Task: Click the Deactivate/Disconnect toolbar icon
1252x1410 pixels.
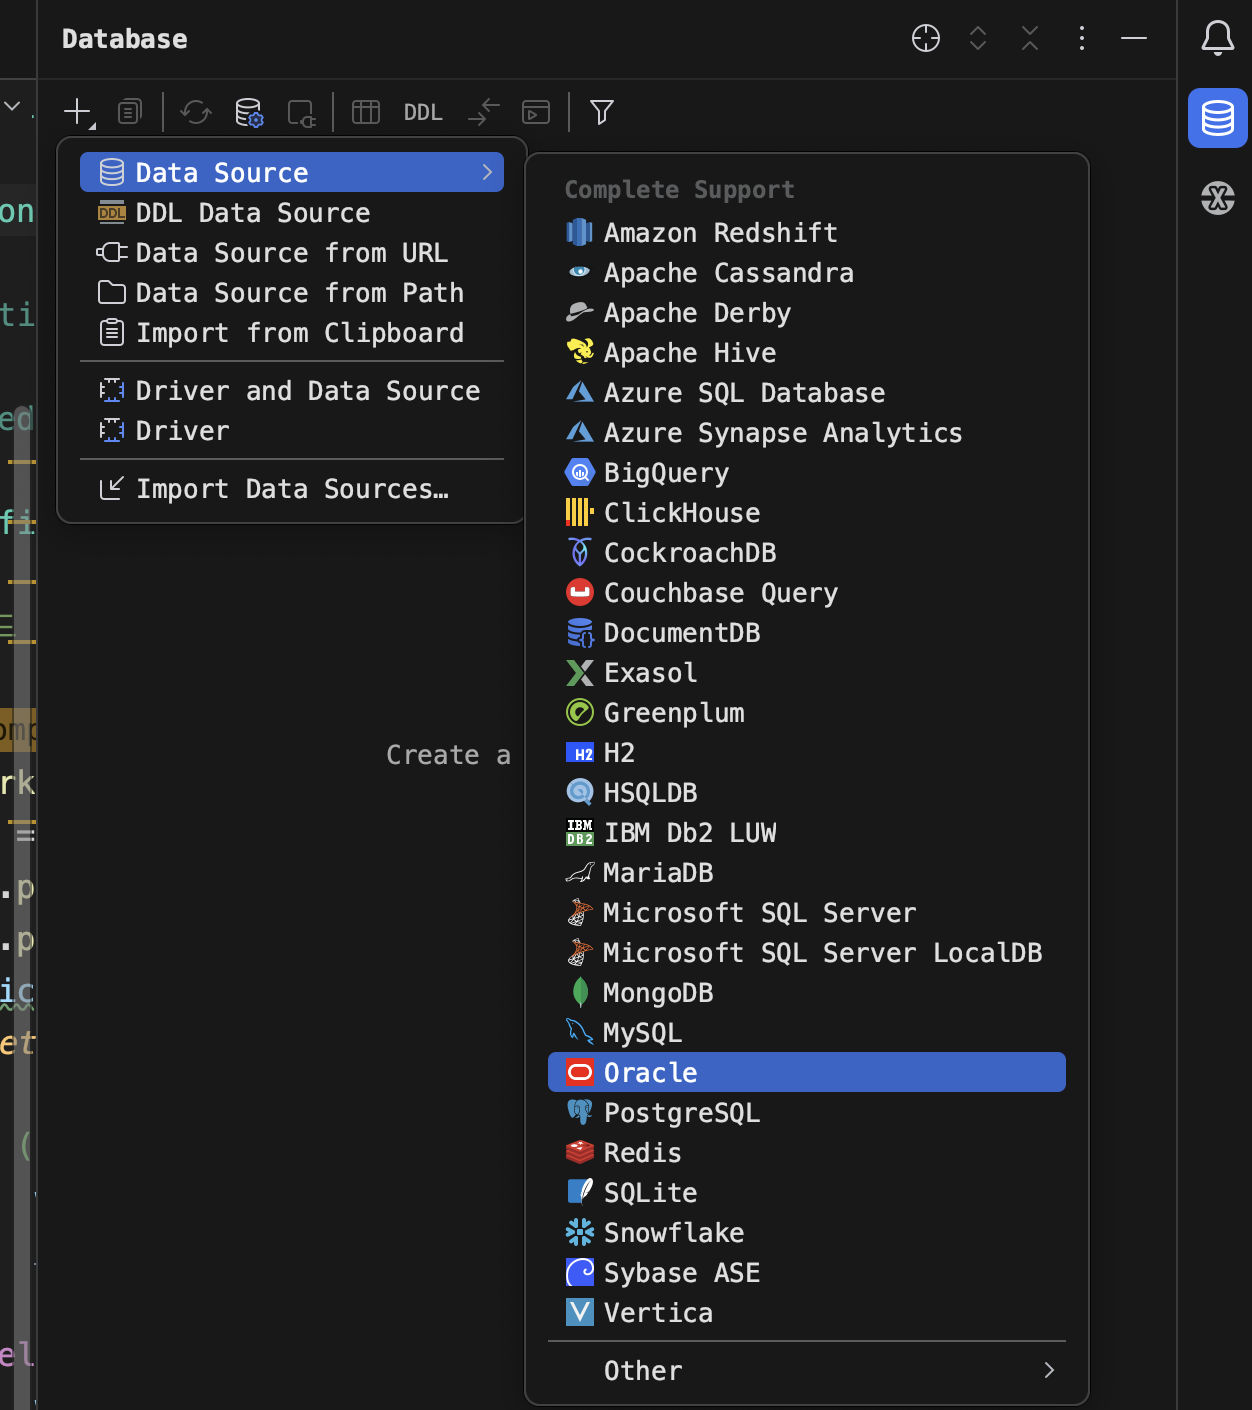Action: pyautogui.click(x=301, y=113)
